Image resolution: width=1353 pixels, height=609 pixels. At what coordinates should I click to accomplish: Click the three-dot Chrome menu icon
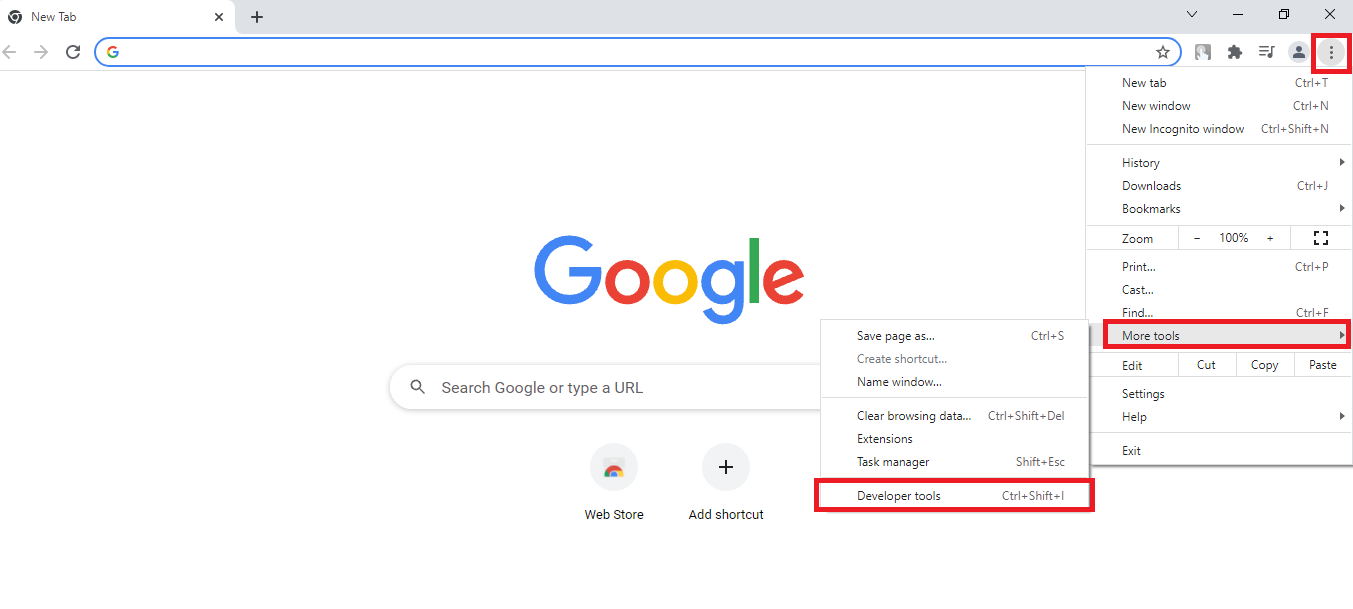pyautogui.click(x=1331, y=52)
